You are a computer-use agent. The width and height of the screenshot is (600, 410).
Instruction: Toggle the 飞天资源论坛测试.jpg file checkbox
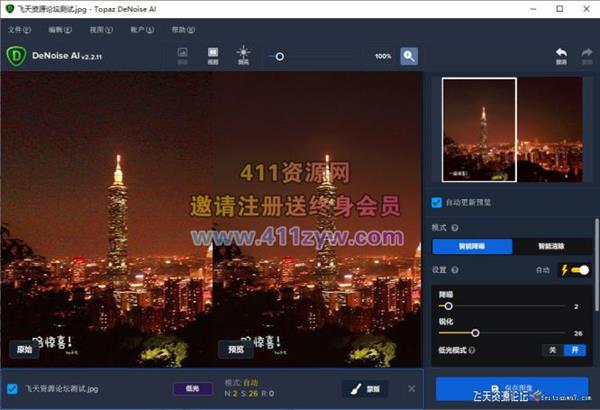[12, 388]
